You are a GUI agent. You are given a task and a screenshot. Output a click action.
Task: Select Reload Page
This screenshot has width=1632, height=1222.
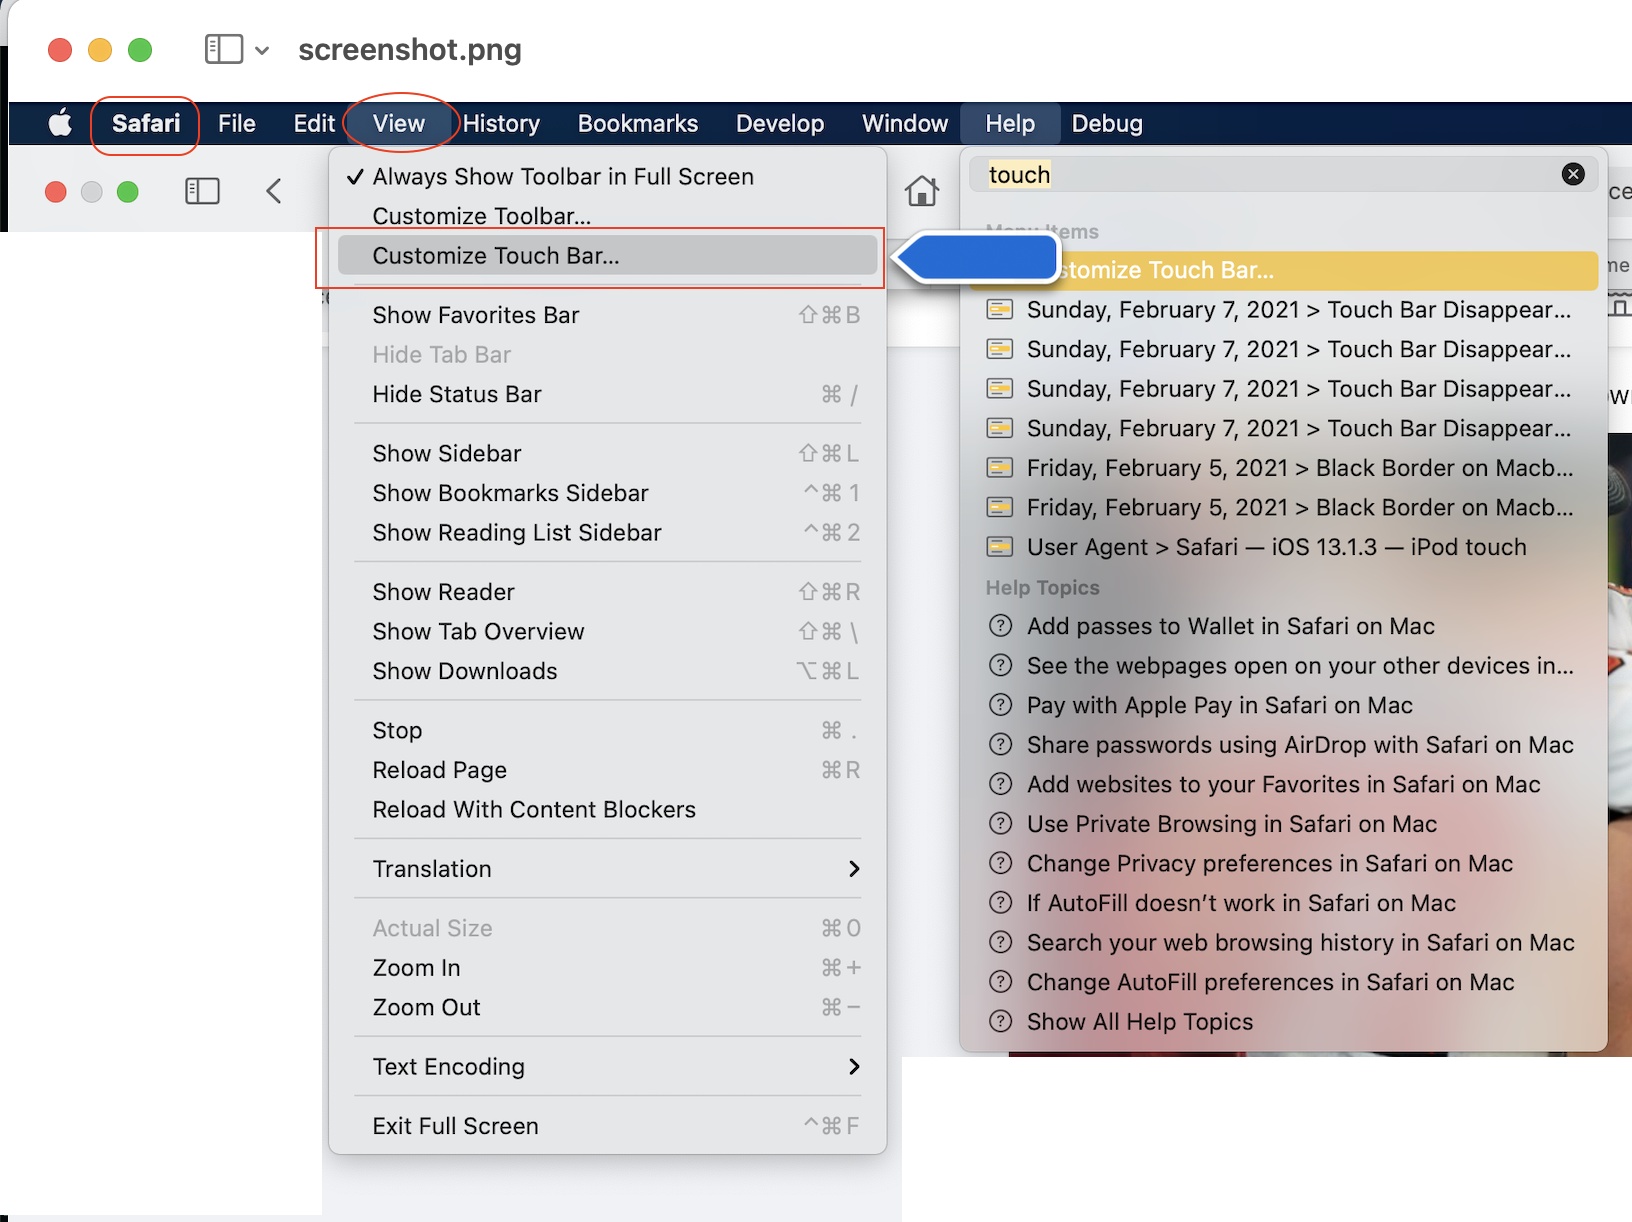607,770
